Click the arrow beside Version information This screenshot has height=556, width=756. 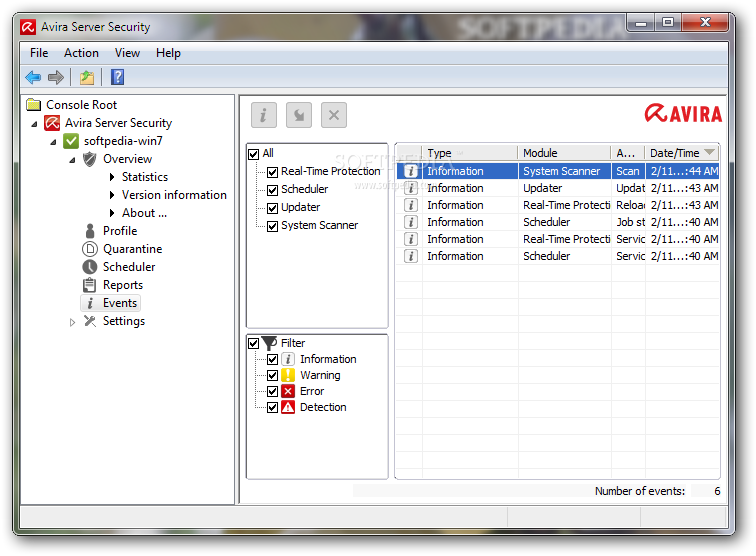tap(112, 195)
